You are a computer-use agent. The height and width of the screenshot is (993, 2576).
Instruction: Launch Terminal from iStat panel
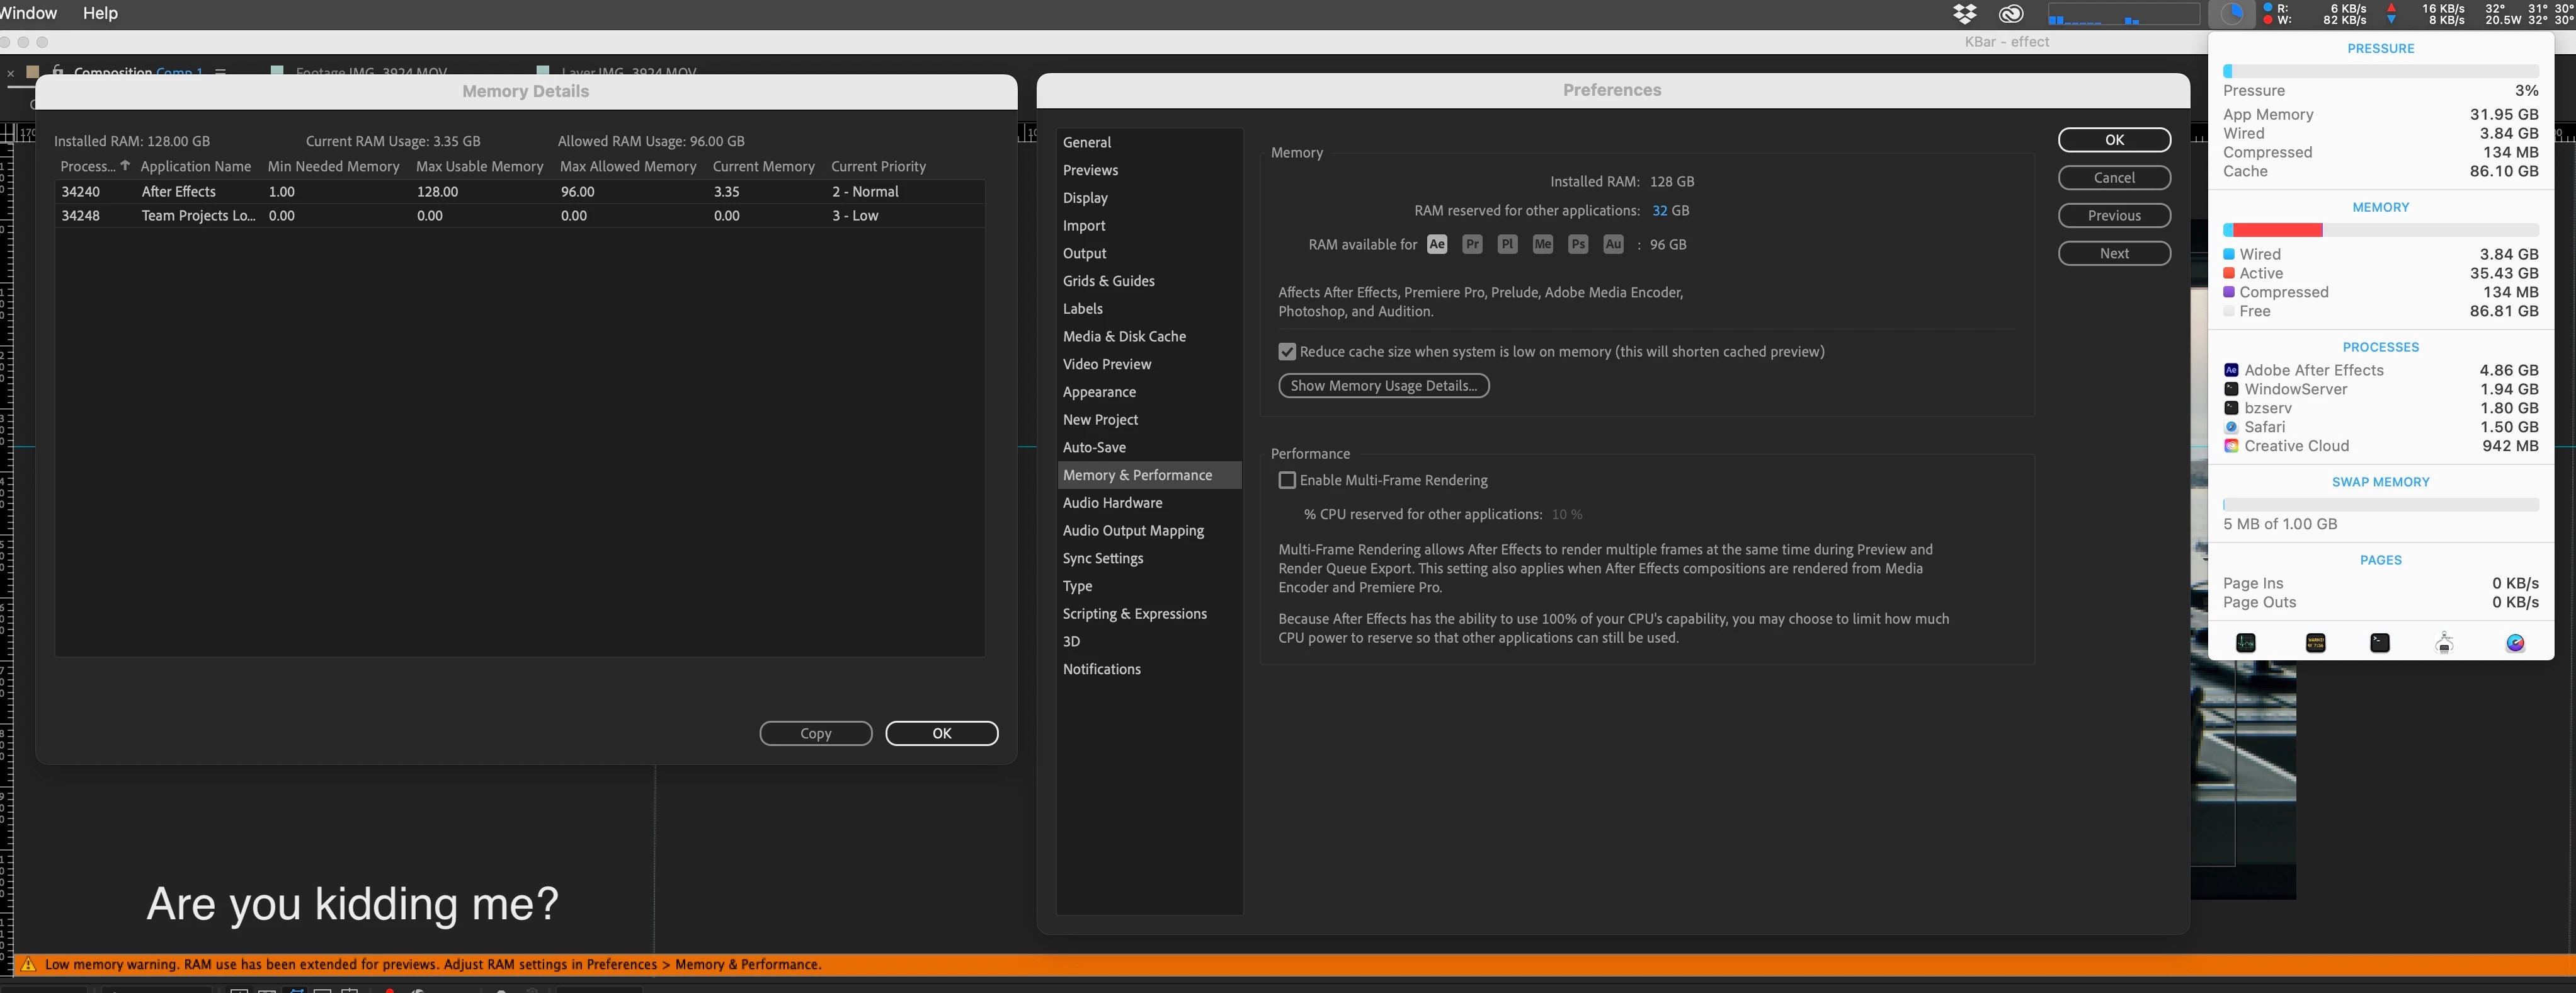2380,643
